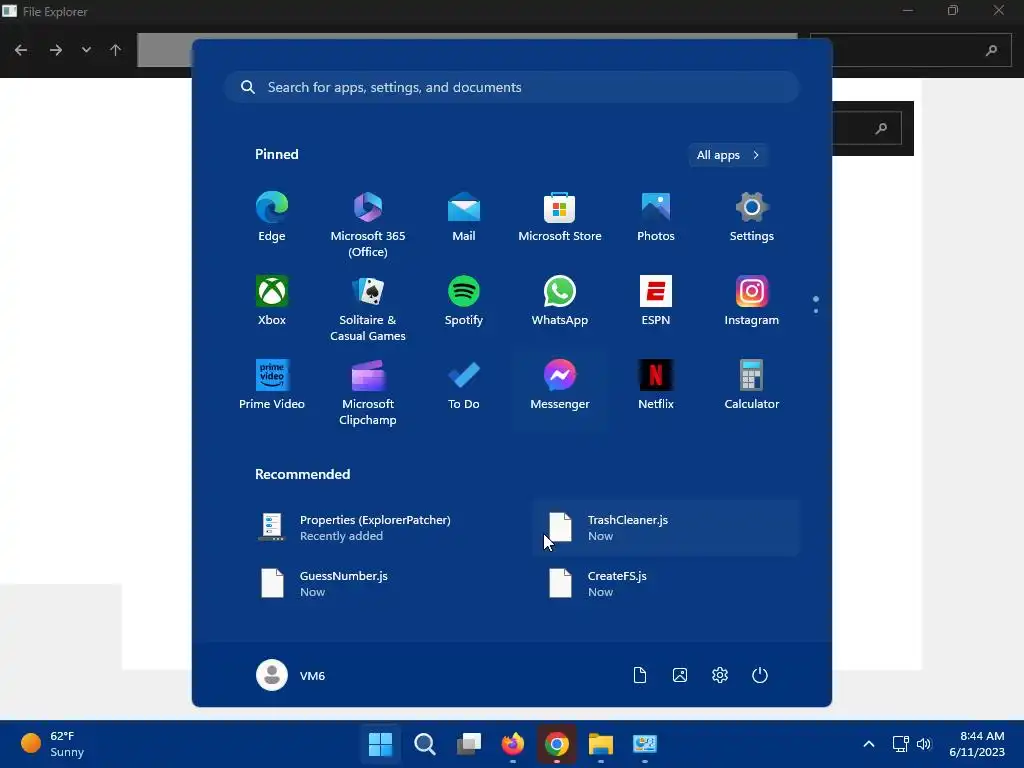The height and width of the screenshot is (768, 1024).
Task: Click File Explorer forward arrow
Action: pyautogui.click(x=56, y=50)
